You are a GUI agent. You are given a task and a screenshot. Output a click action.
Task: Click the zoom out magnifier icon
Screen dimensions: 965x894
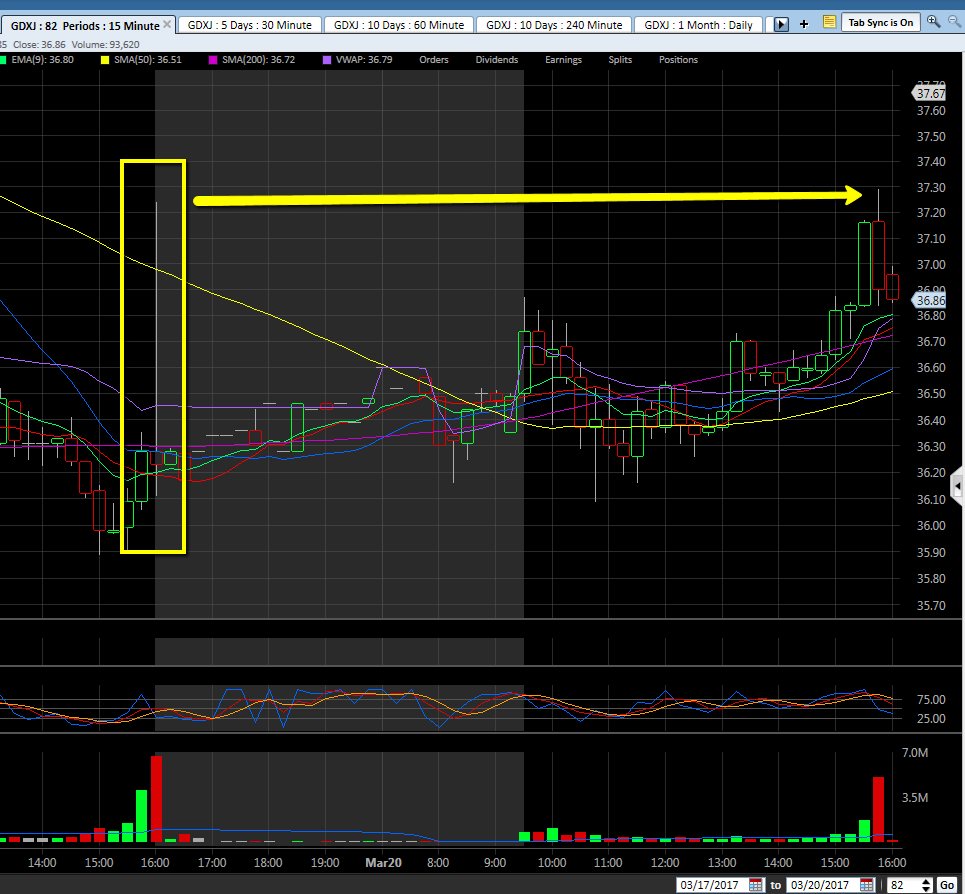pos(952,21)
